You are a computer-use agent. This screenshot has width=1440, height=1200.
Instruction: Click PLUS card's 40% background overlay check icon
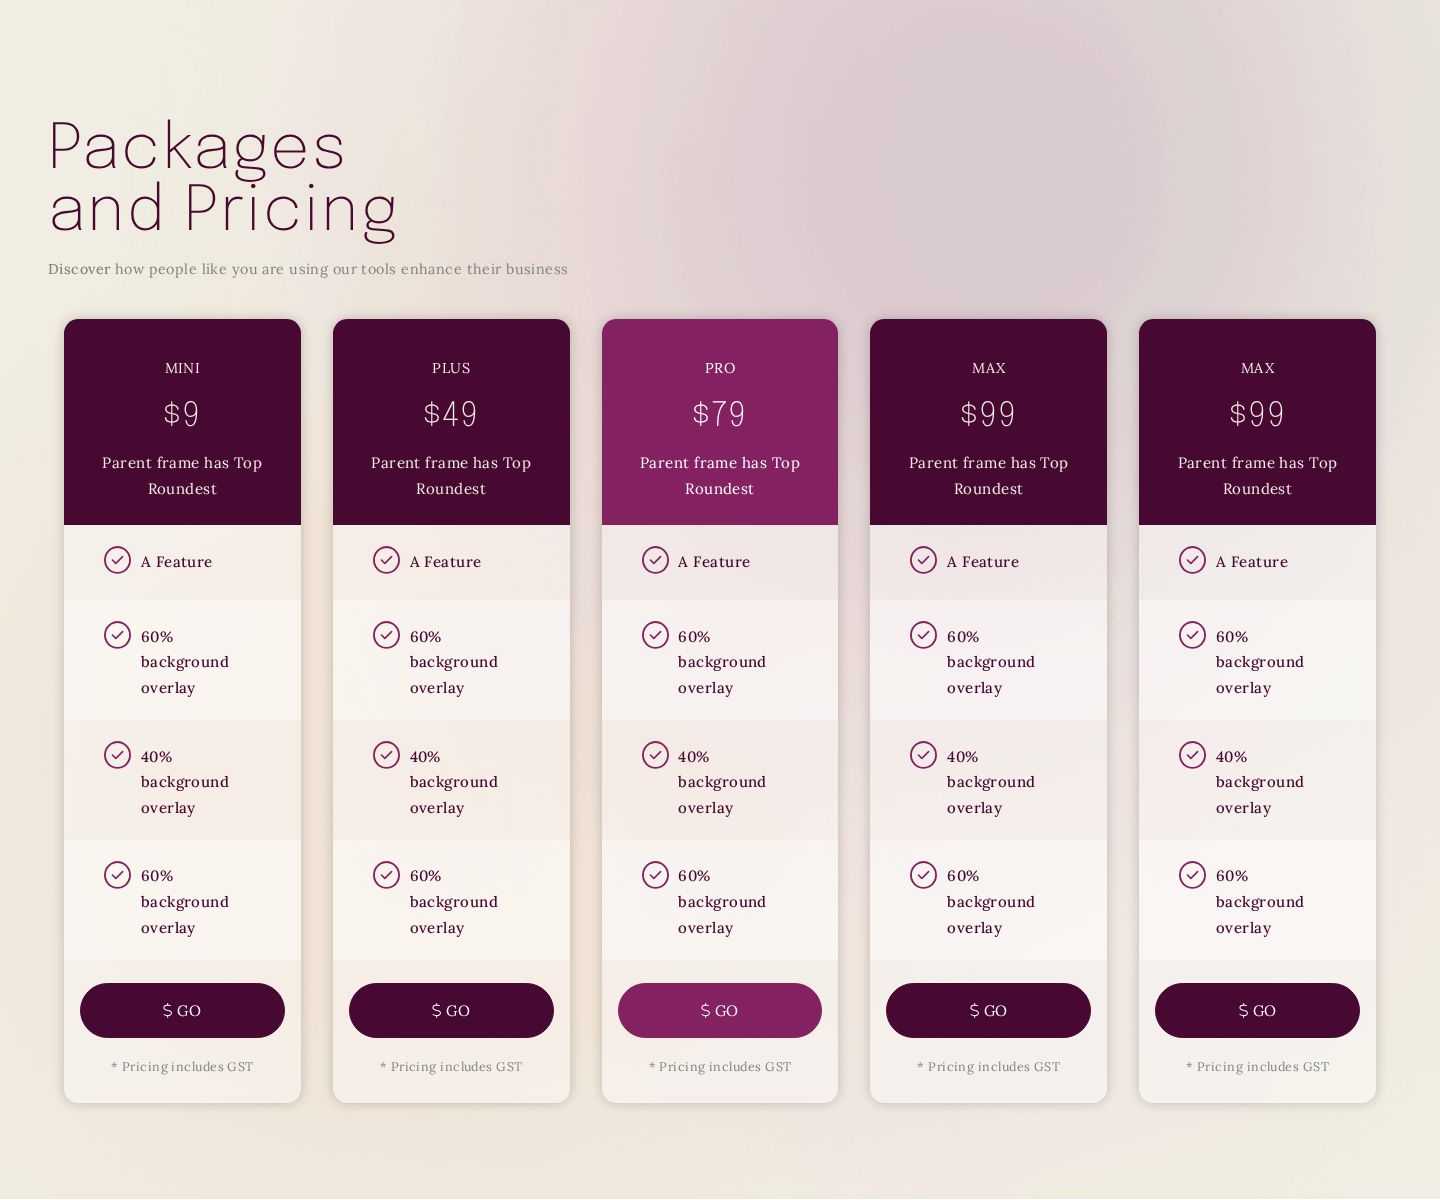[x=386, y=754]
